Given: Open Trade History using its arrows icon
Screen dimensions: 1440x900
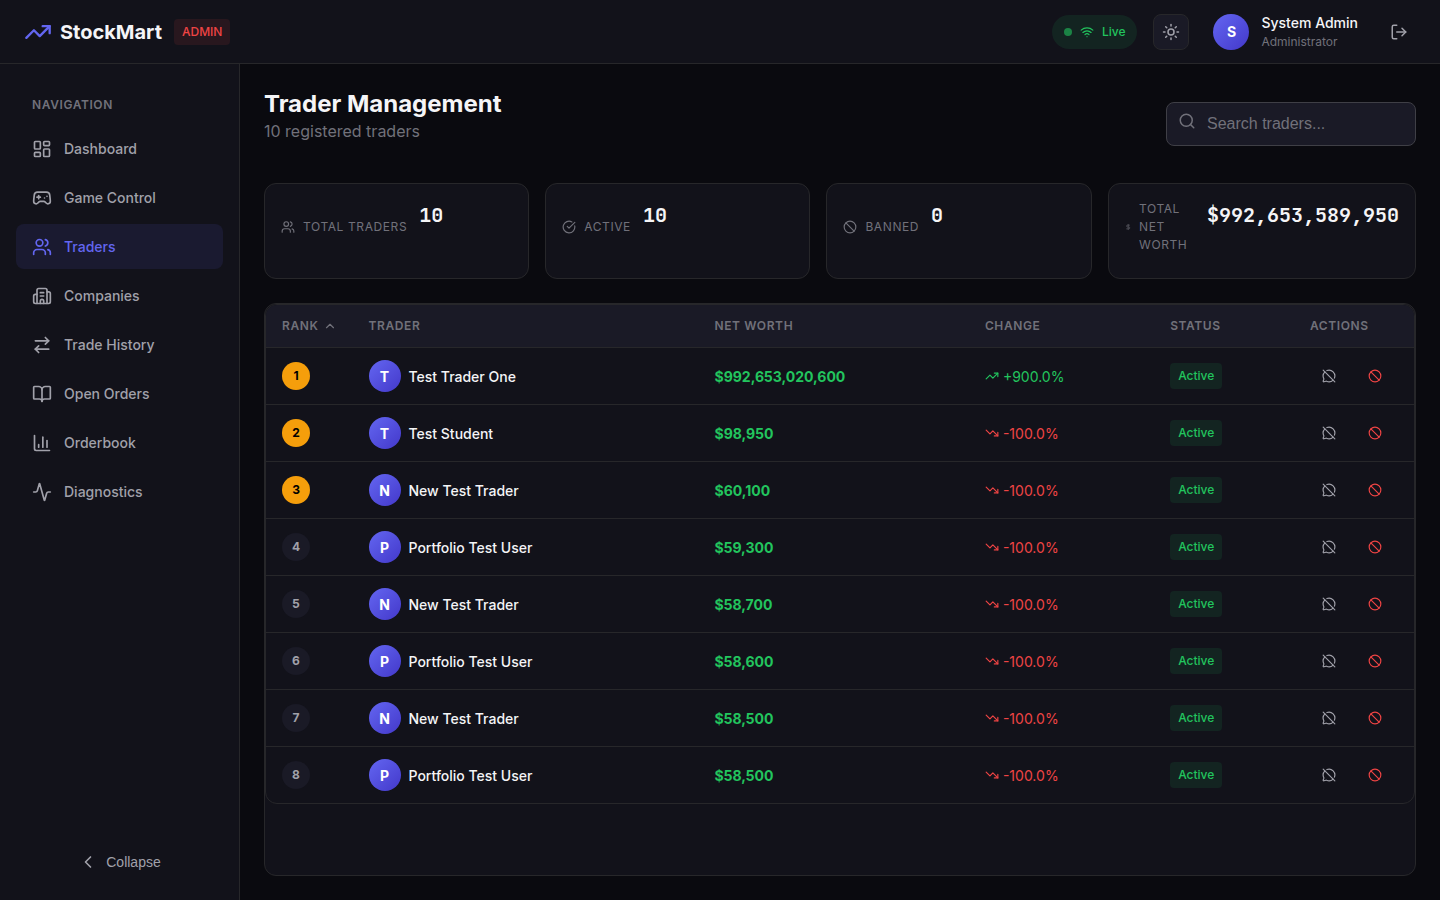Looking at the screenshot, I should tap(41, 344).
